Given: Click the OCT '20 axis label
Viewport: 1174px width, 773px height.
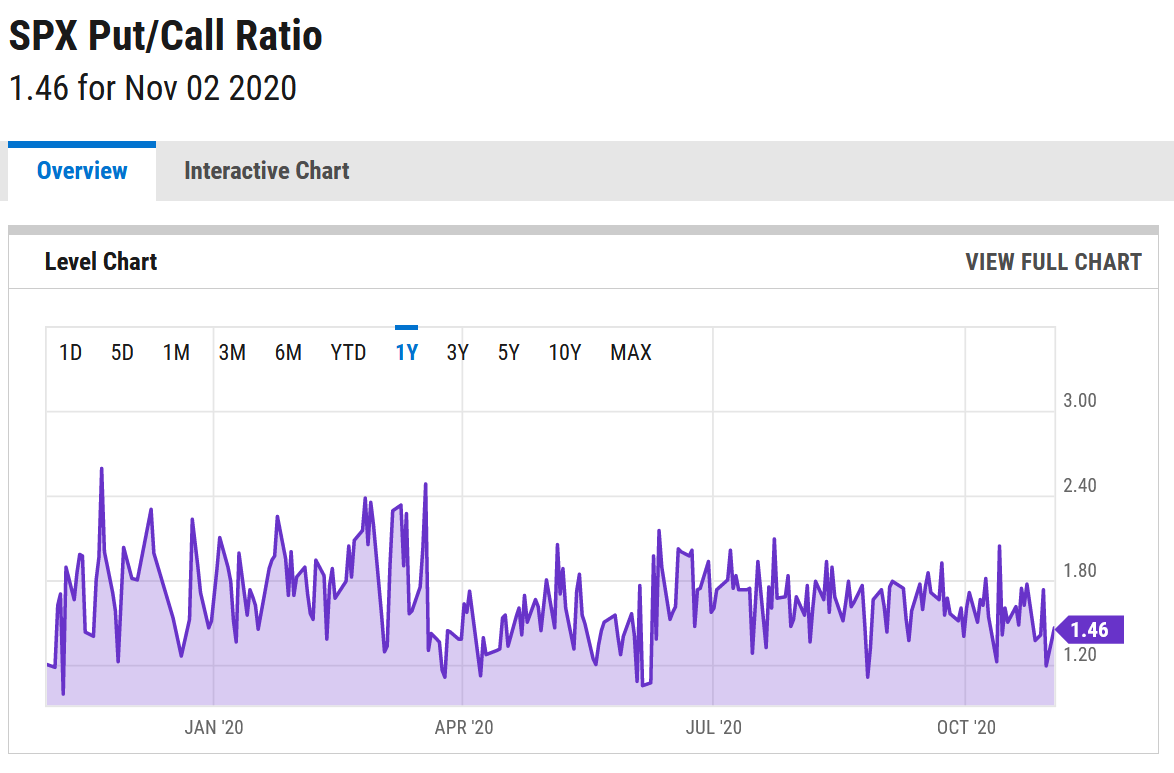Looking at the screenshot, I should pyautogui.click(x=967, y=727).
